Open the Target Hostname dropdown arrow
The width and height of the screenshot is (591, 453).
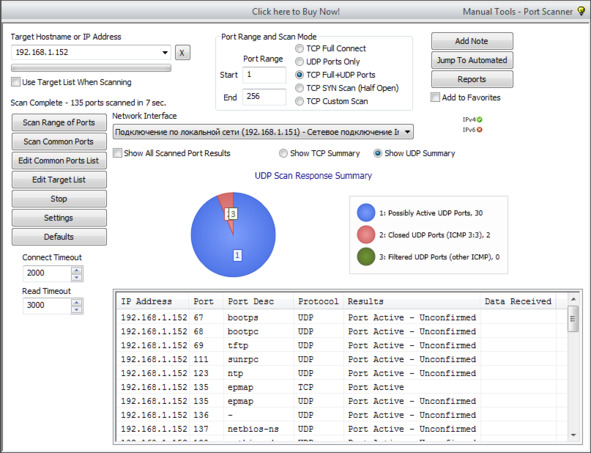165,52
